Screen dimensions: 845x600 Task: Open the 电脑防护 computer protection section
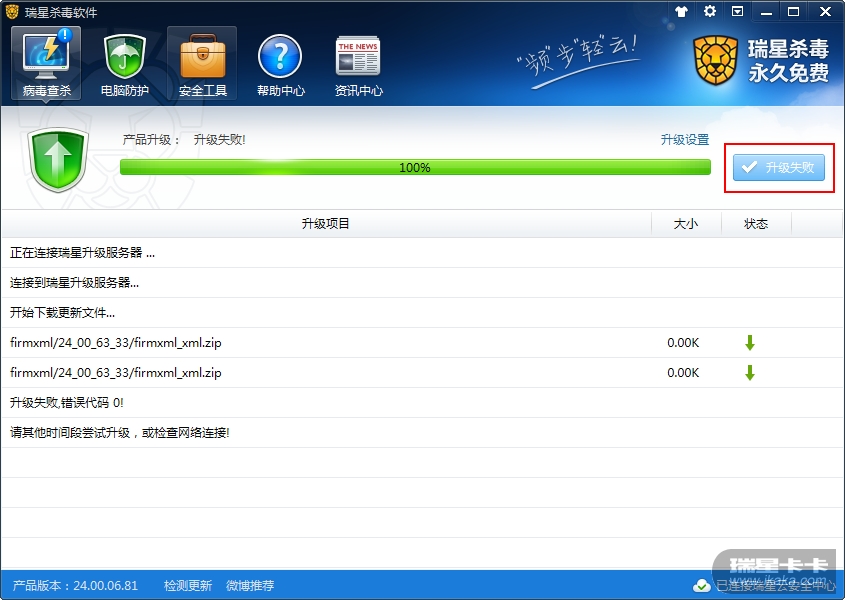(x=124, y=63)
